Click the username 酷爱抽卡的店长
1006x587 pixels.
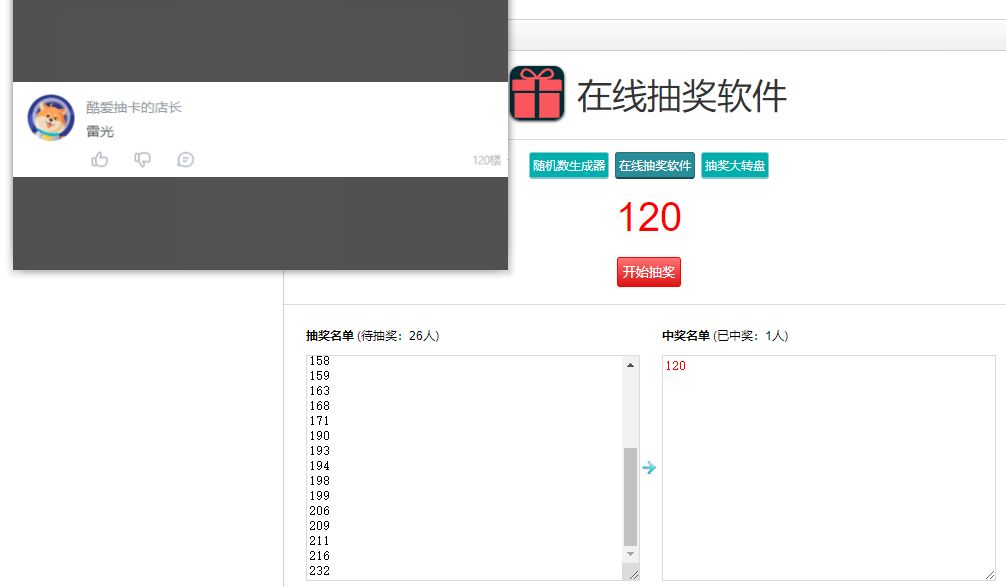click(133, 107)
